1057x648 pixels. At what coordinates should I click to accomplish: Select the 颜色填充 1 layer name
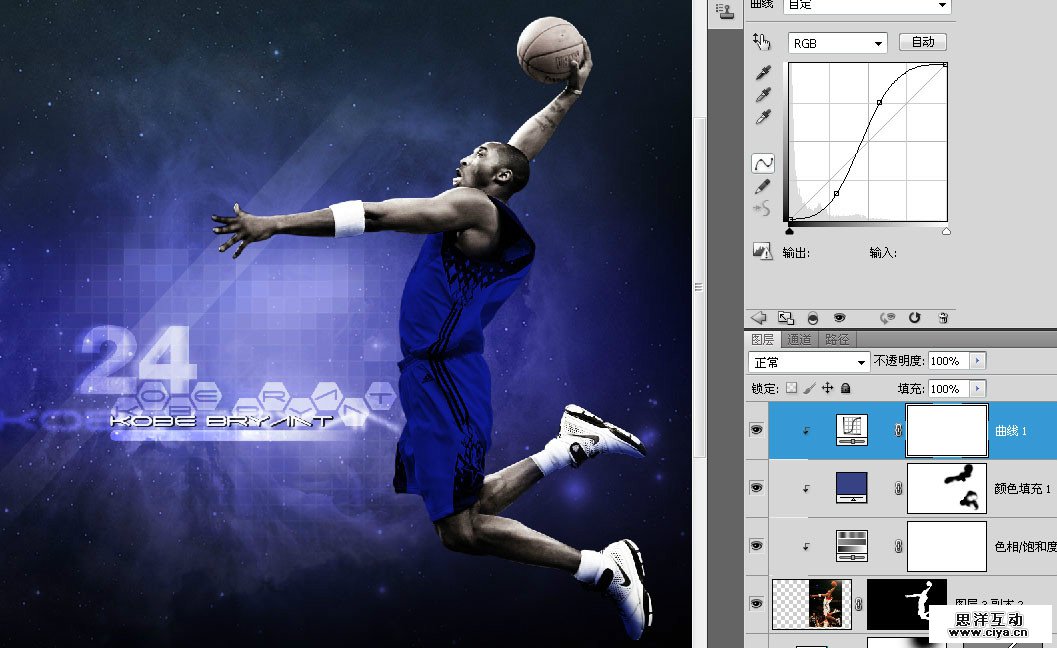click(1023, 488)
